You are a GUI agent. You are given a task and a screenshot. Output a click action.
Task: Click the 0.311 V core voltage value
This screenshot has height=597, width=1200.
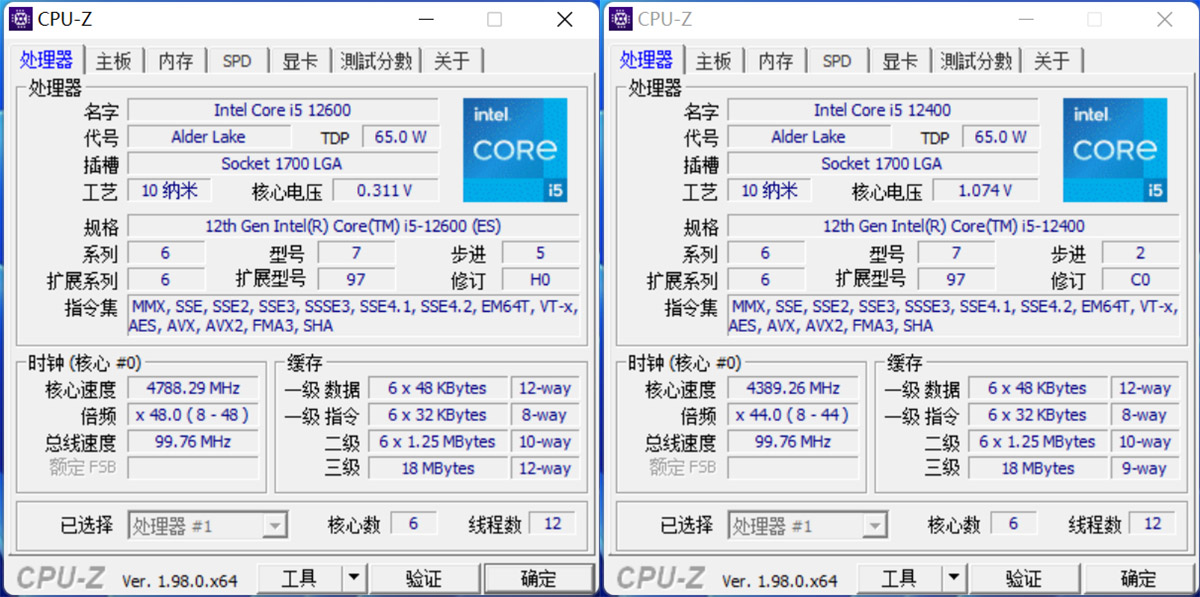pos(385,190)
